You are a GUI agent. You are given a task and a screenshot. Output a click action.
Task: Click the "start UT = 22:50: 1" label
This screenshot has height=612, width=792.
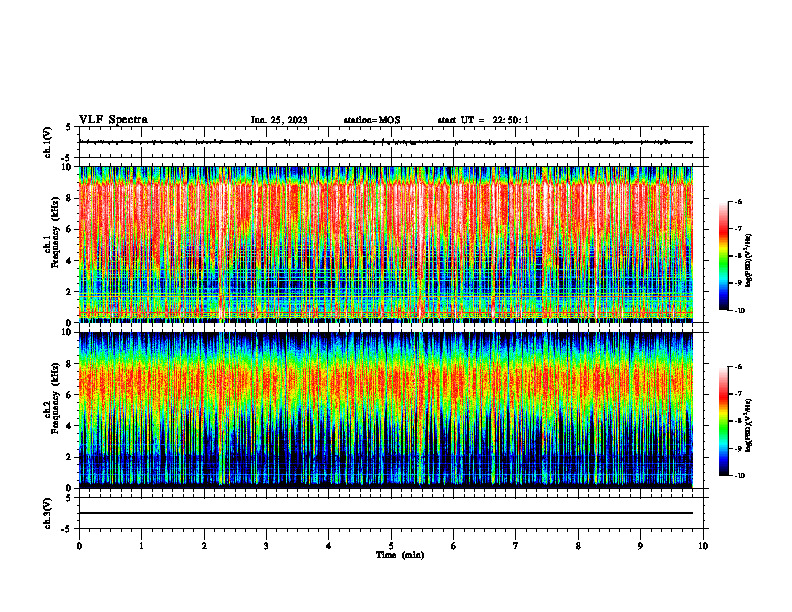click(483, 120)
